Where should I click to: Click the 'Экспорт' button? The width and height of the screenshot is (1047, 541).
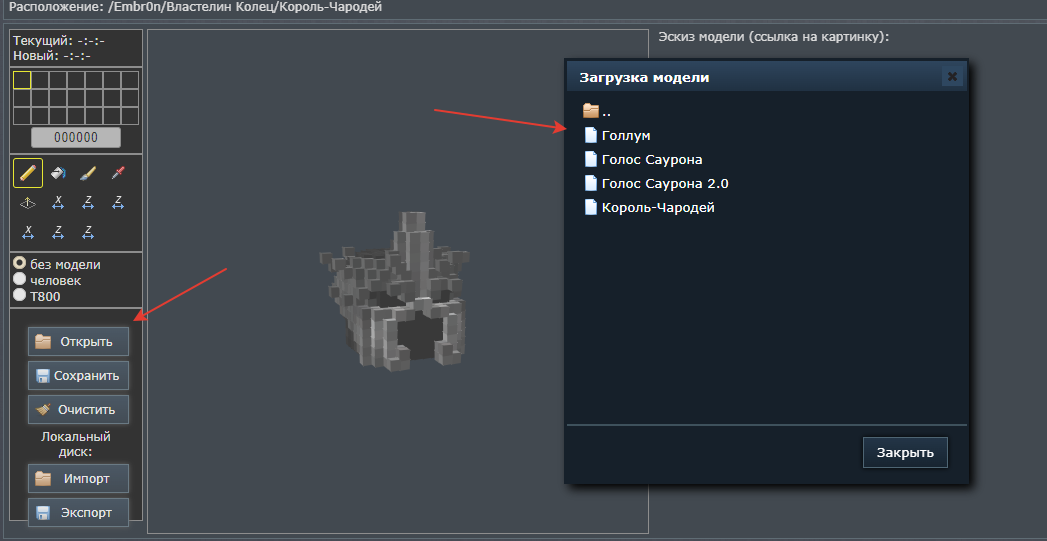(78, 513)
